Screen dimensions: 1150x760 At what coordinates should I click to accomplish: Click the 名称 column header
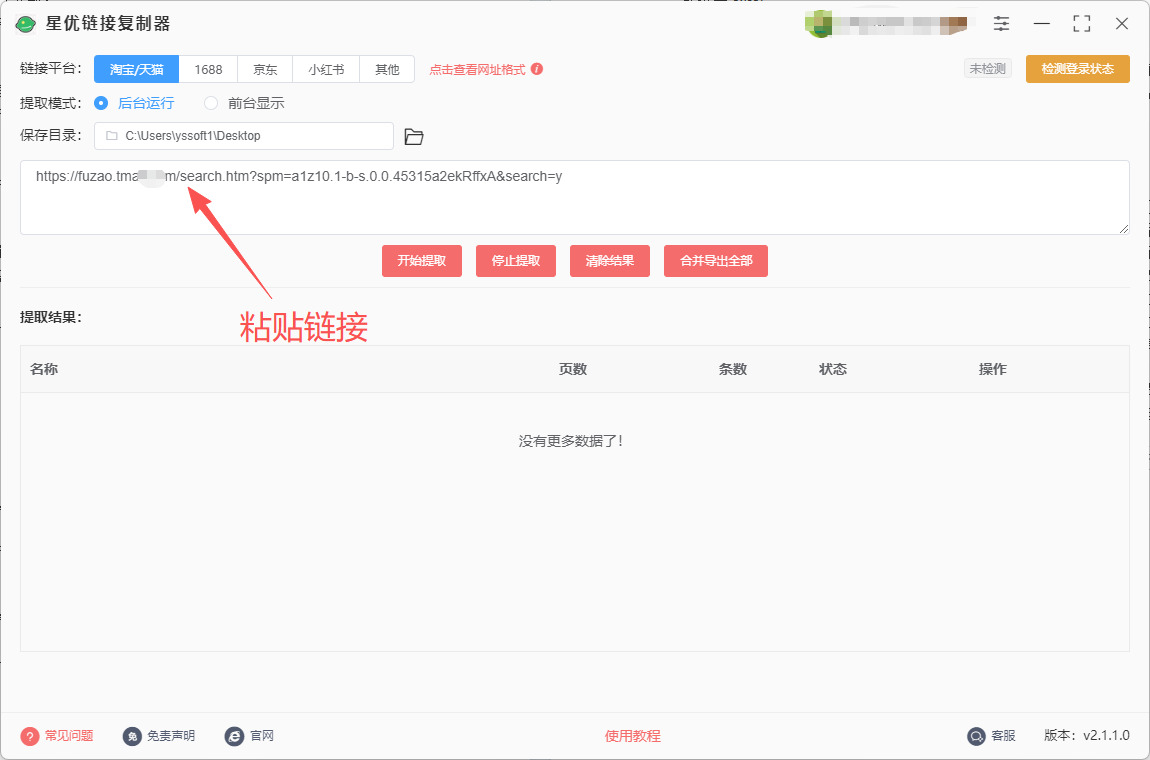44,369
